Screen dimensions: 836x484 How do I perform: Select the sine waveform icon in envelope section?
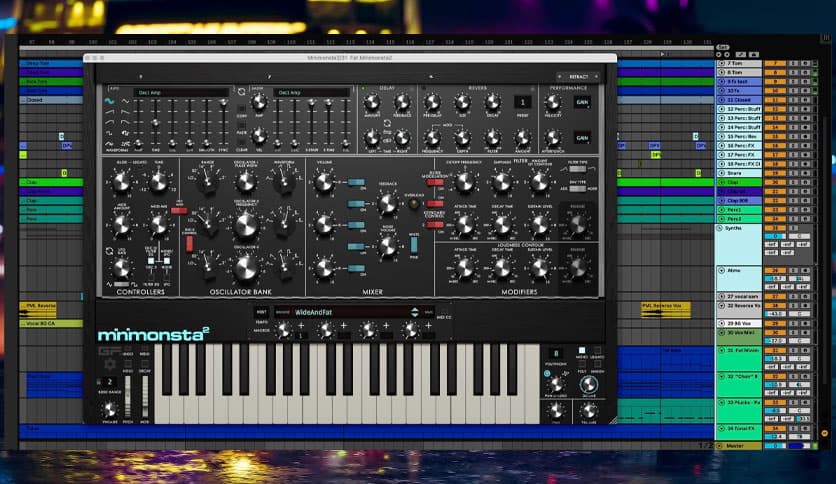109,101
